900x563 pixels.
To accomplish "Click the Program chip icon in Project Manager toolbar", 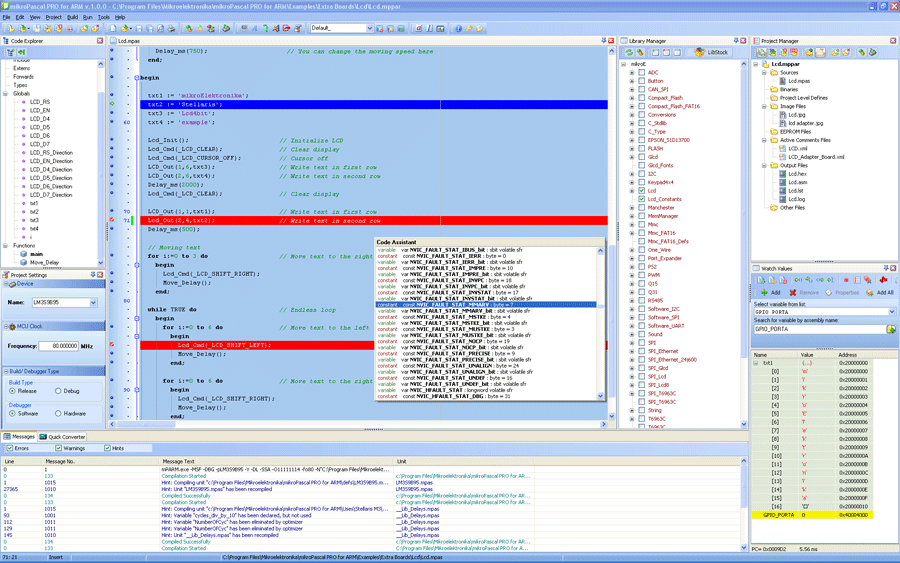I will pos(872,52).
